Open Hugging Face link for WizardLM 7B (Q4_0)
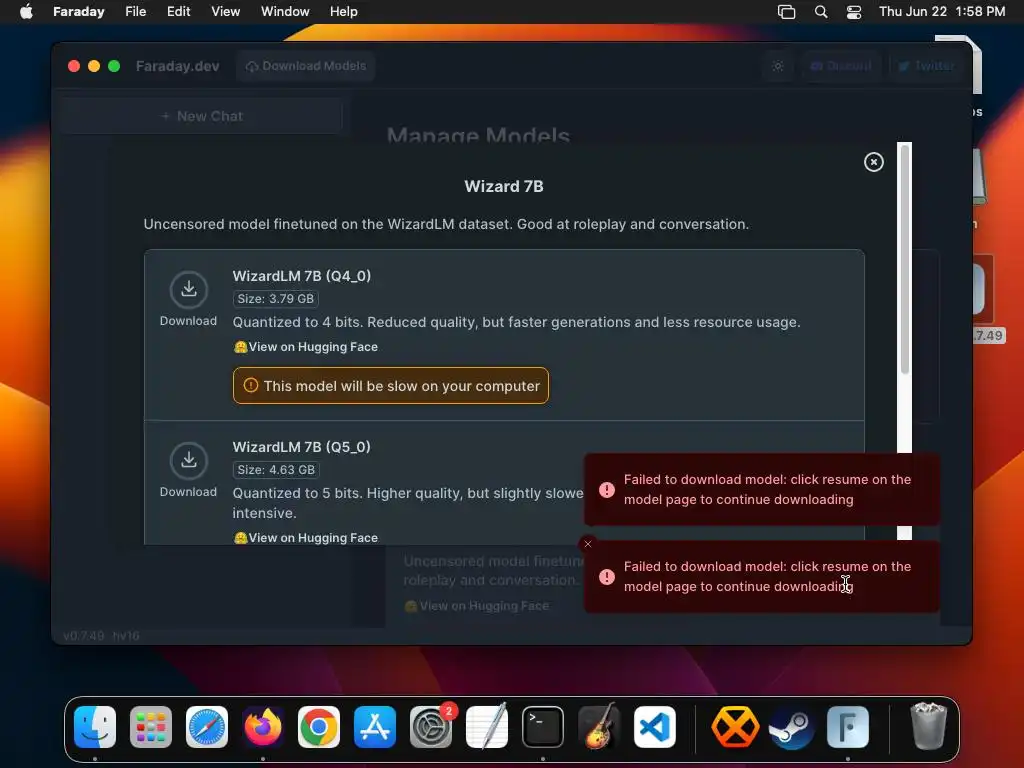1024x768 pixels. (306, 347)
